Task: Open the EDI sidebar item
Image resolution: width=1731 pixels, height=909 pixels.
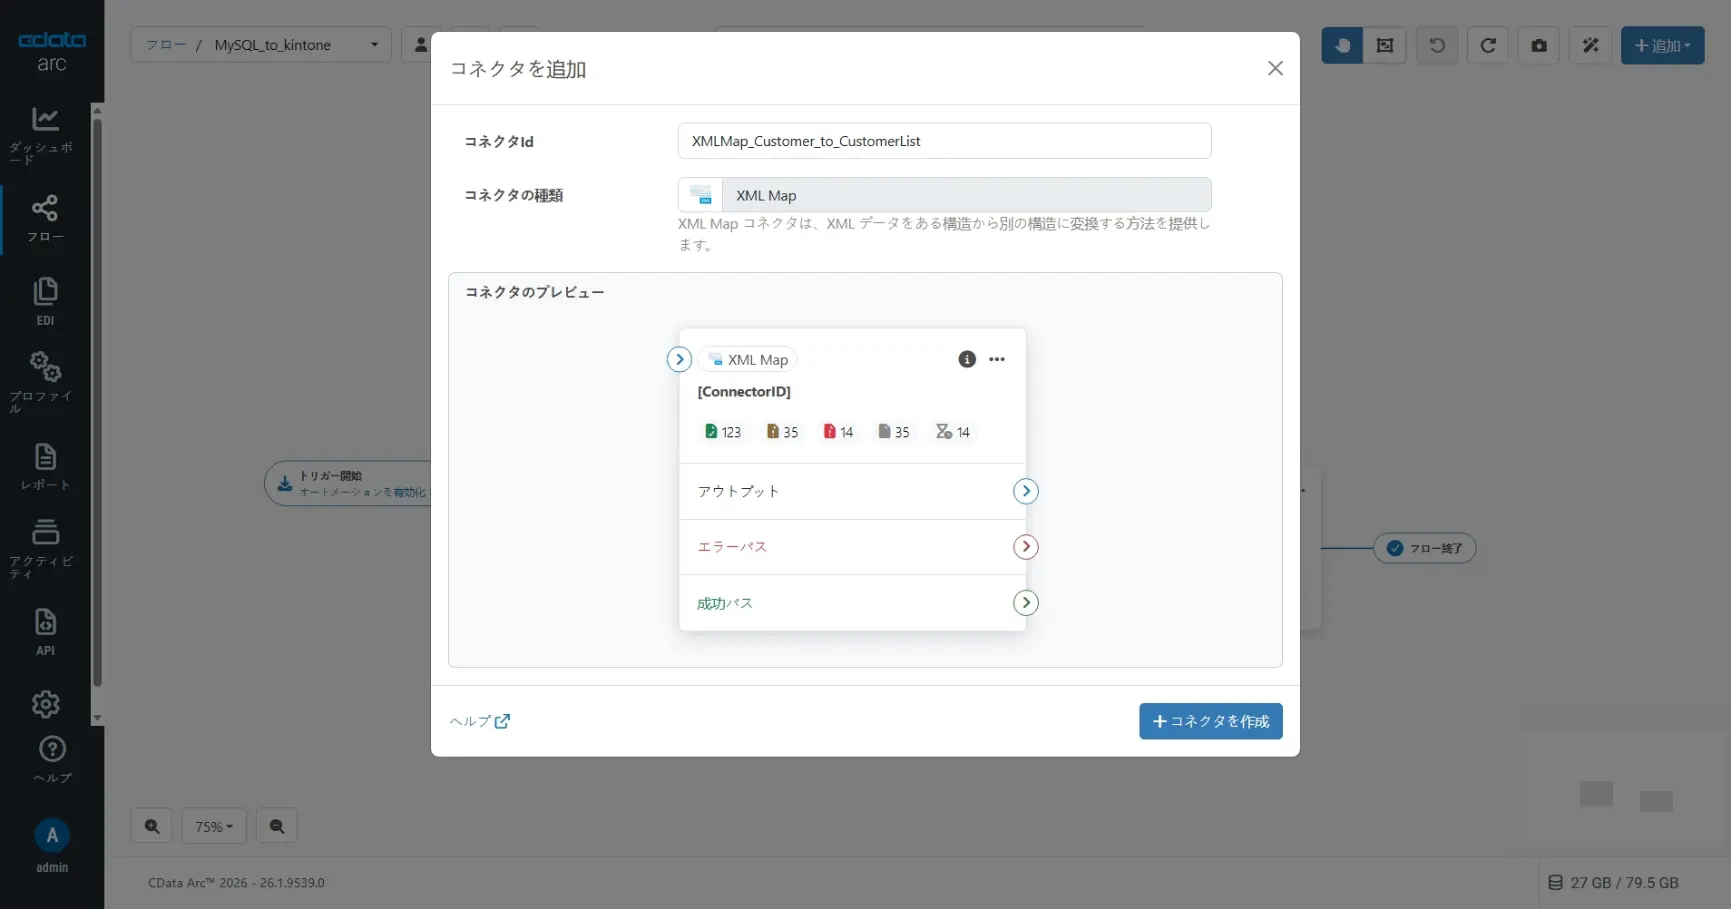Action: (x=45, y=302)
